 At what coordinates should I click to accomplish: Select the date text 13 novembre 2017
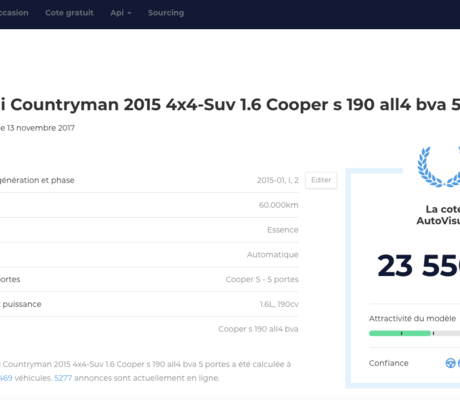point(41,128)
